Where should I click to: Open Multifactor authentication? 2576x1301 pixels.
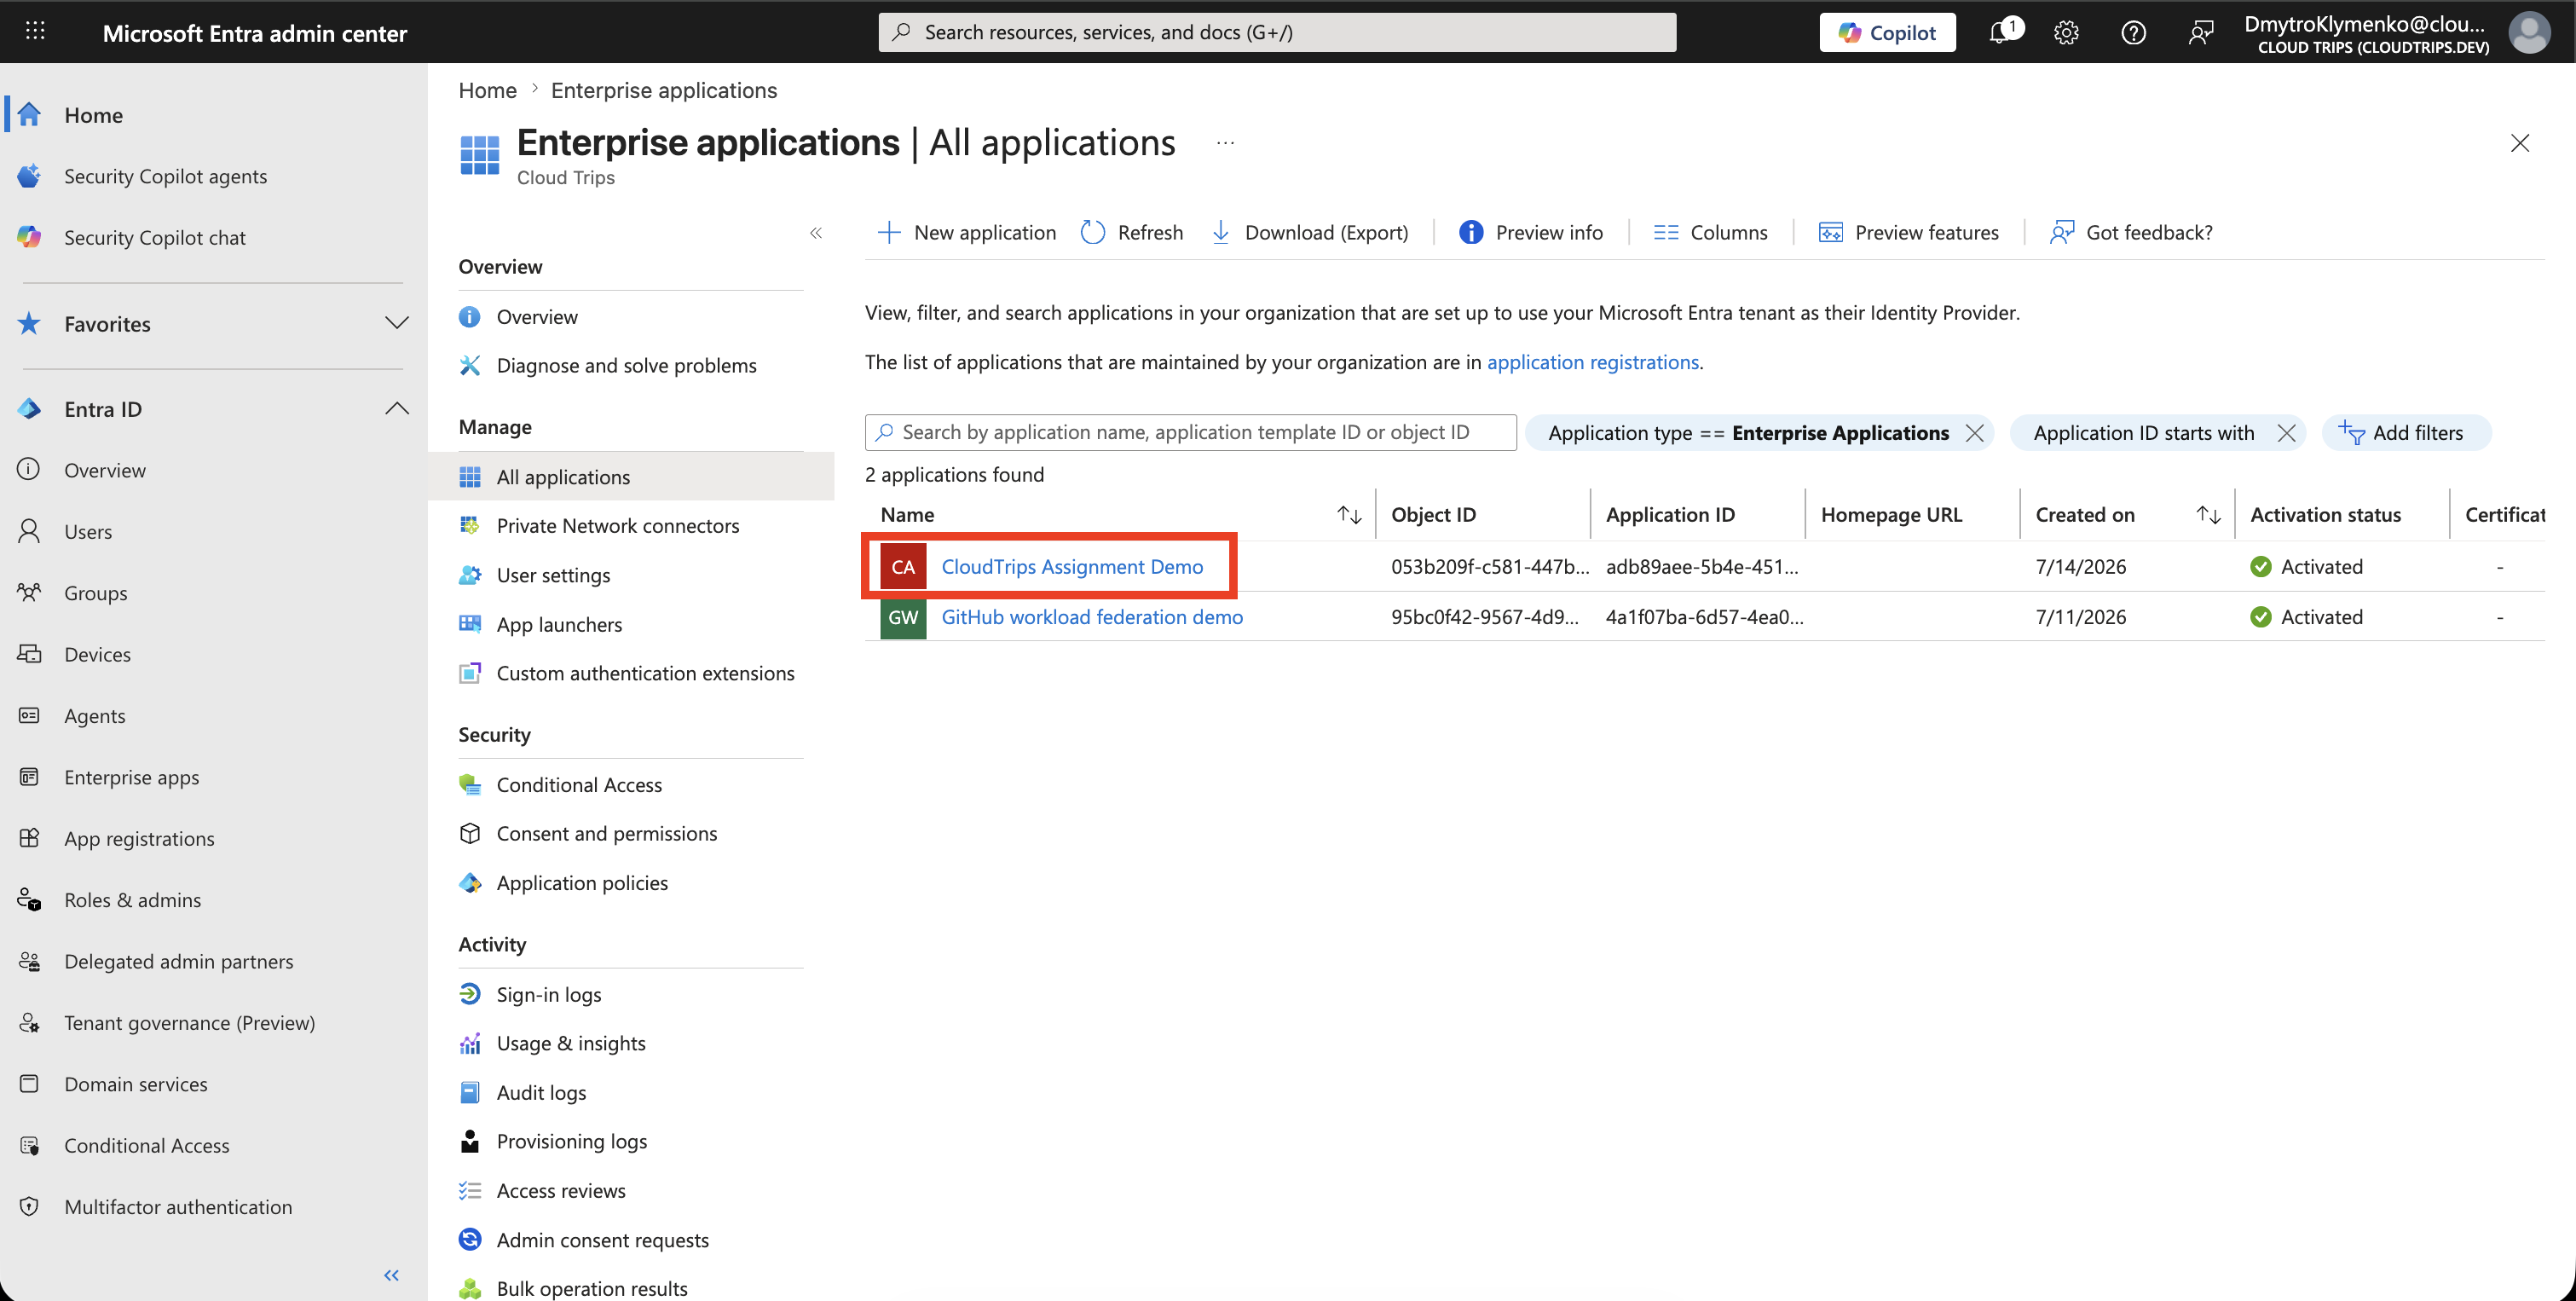click(x=178, y=1206)
